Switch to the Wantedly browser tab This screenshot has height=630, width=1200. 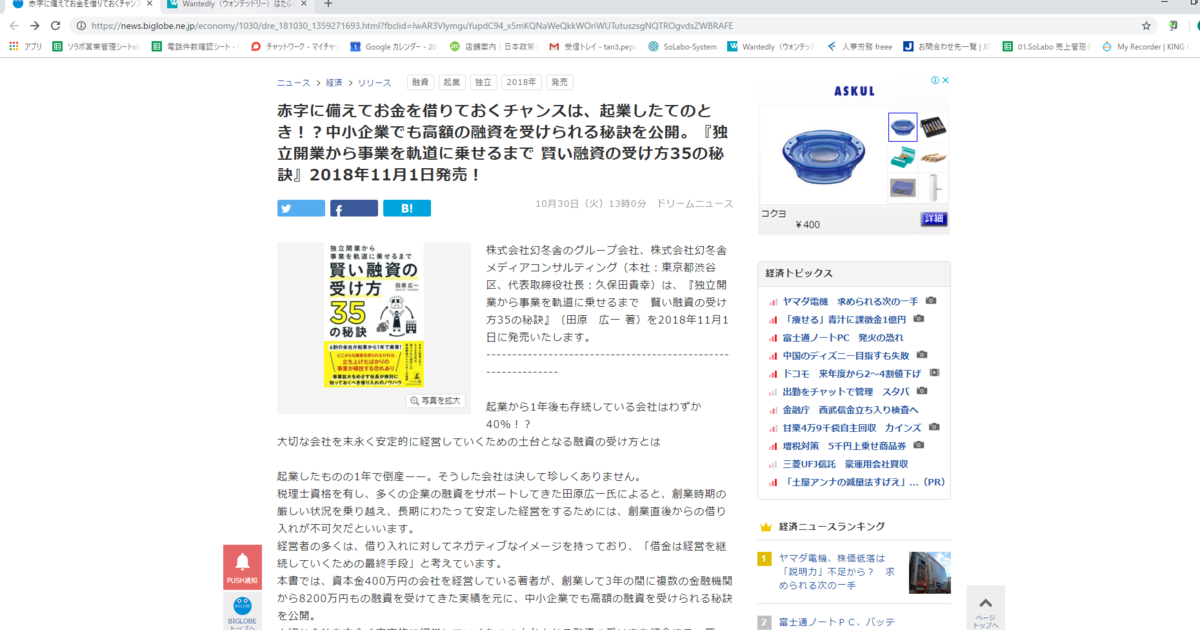[x=236, y=4]
